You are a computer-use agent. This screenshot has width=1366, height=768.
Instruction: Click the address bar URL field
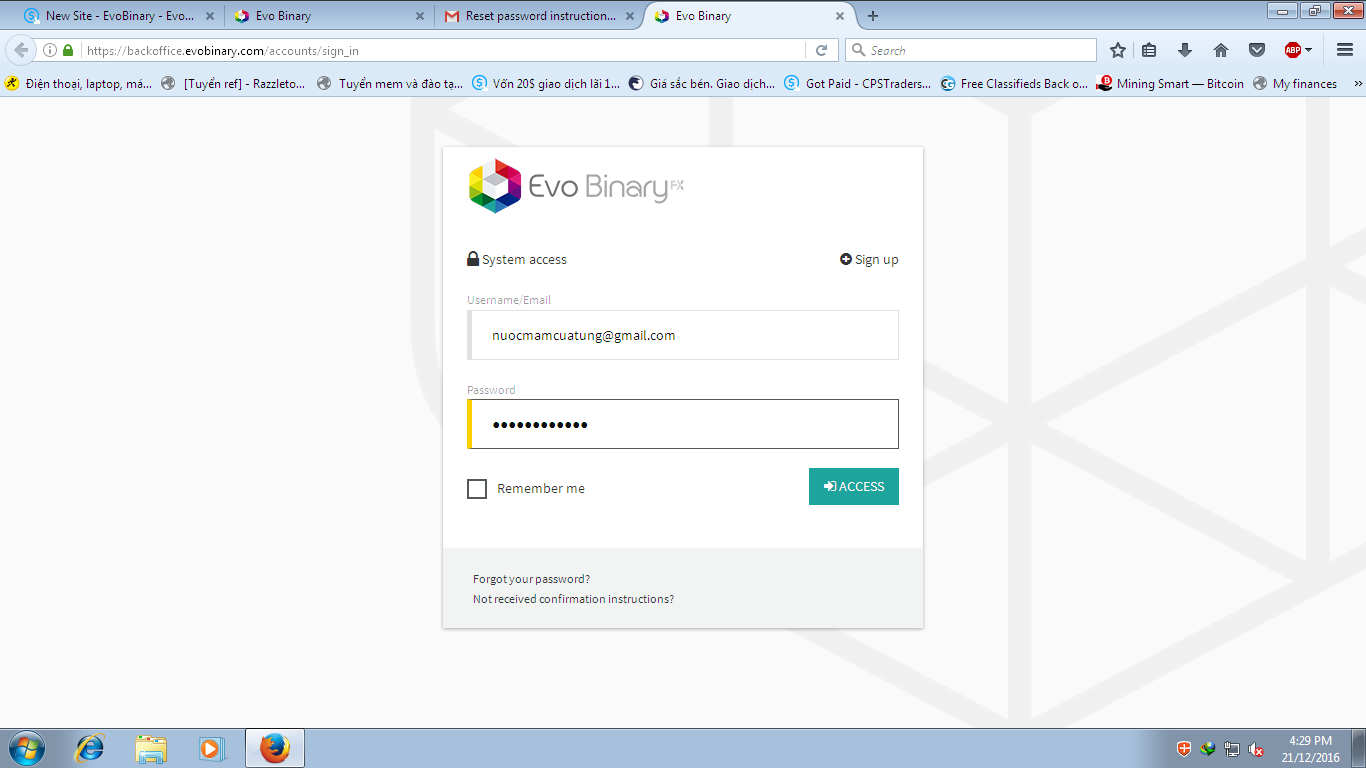tap(443, 50)
